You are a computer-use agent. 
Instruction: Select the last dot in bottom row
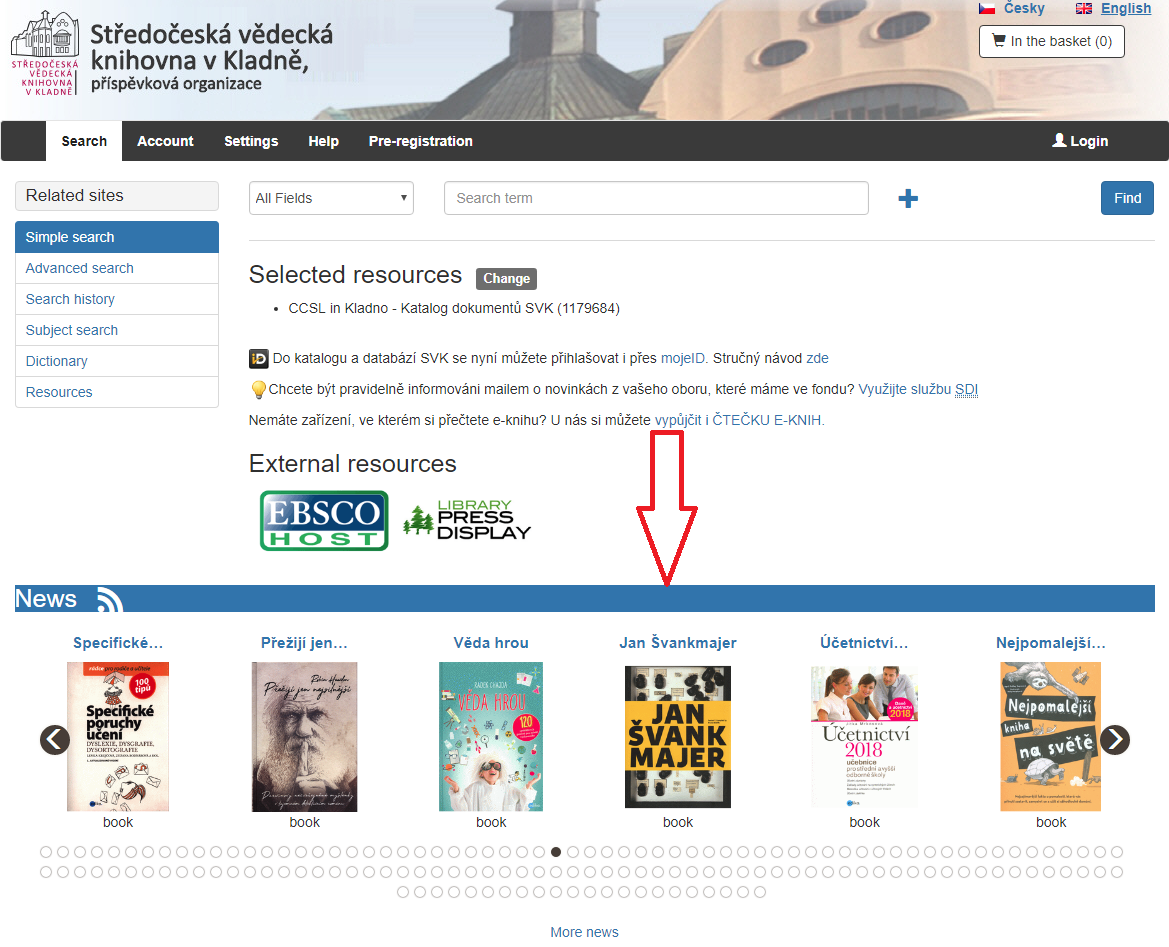760,892
